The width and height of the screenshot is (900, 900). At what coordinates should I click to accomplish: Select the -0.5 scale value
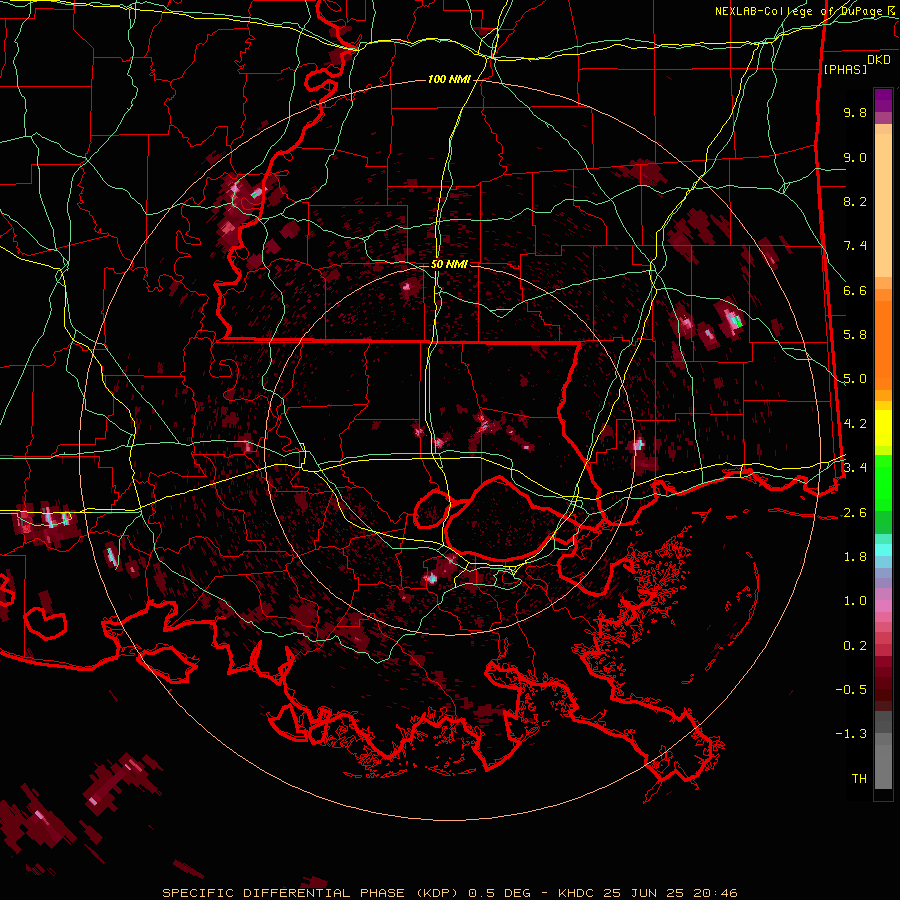[x=851, y=690]
